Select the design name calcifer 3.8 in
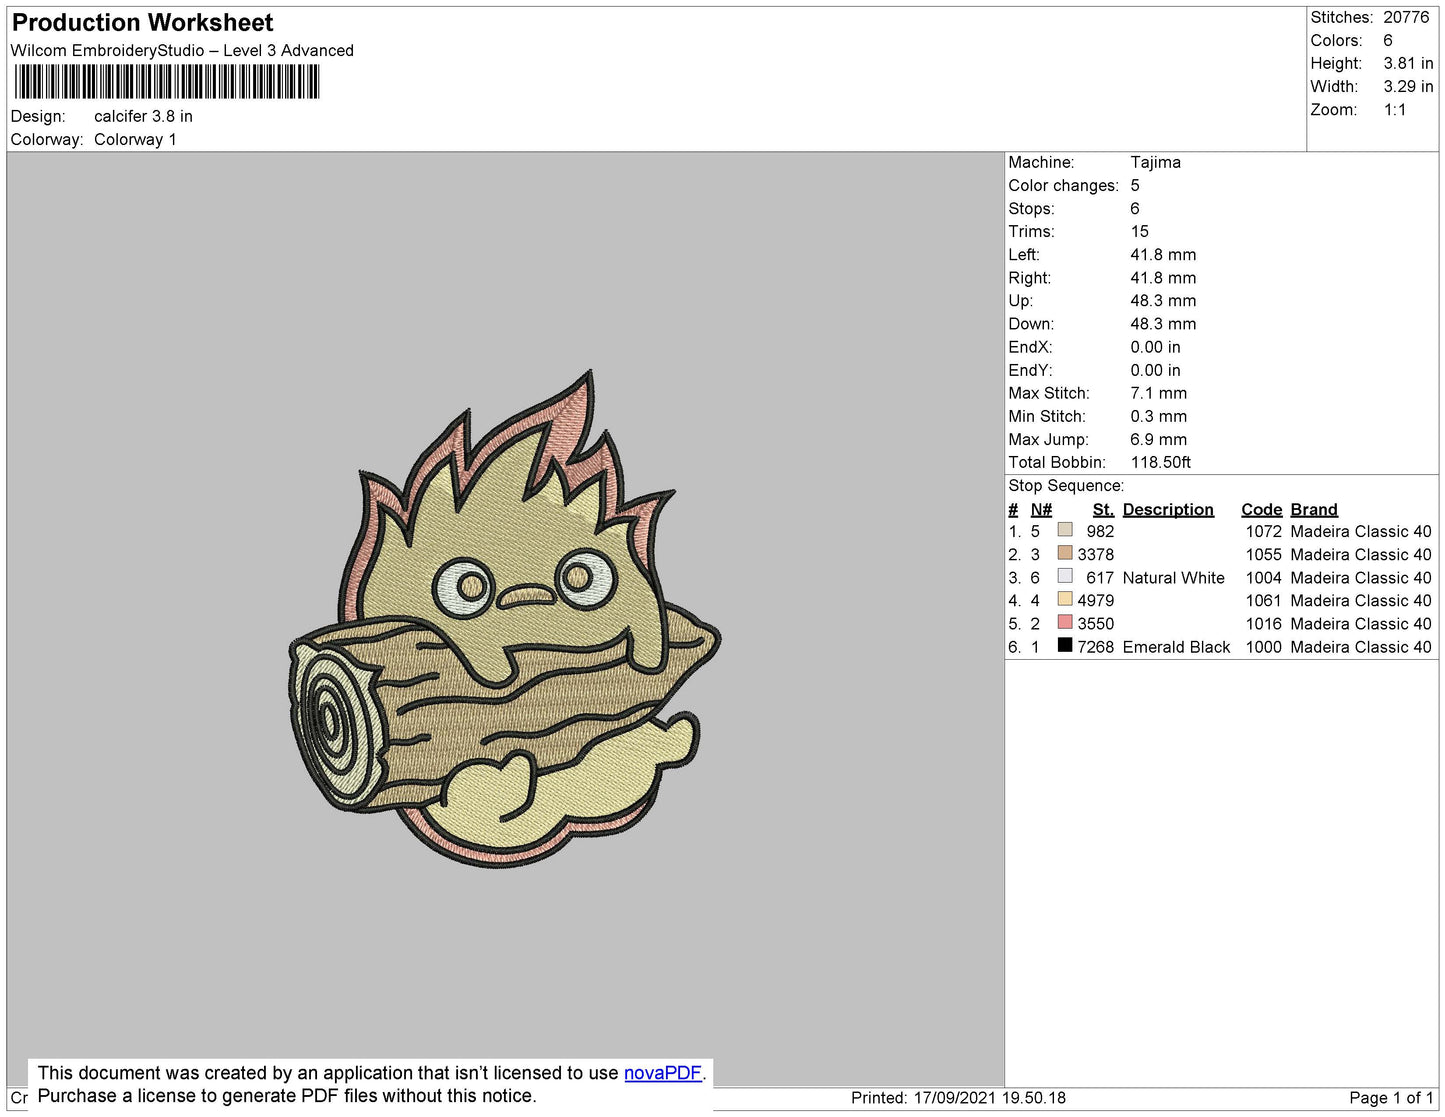Image resolution: width=1445 pixels, height=1117 pixels. click(x=143, y=116)
